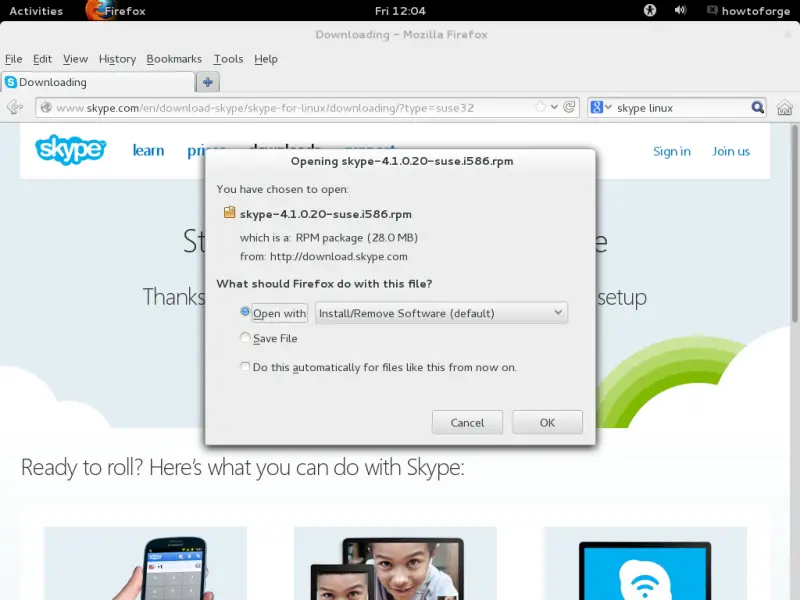Reload the page with refresh icon
Viewport: 800px width, 600px height.
pyautogui.click(x=569, y=107)
